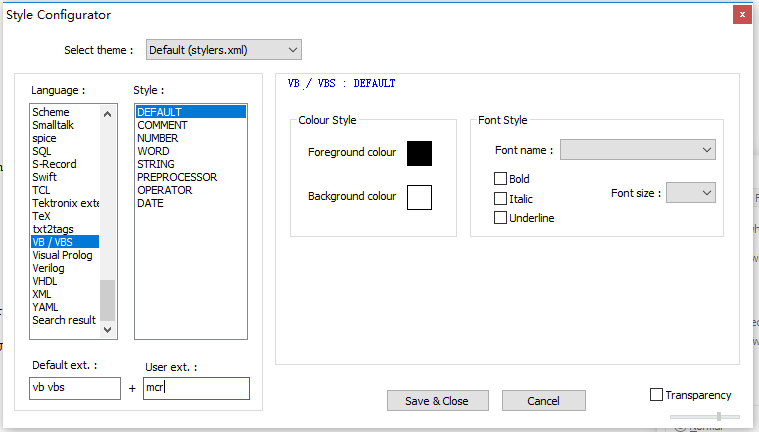
Task: Enable the Transparency checkbox
Action: [657, 395]
